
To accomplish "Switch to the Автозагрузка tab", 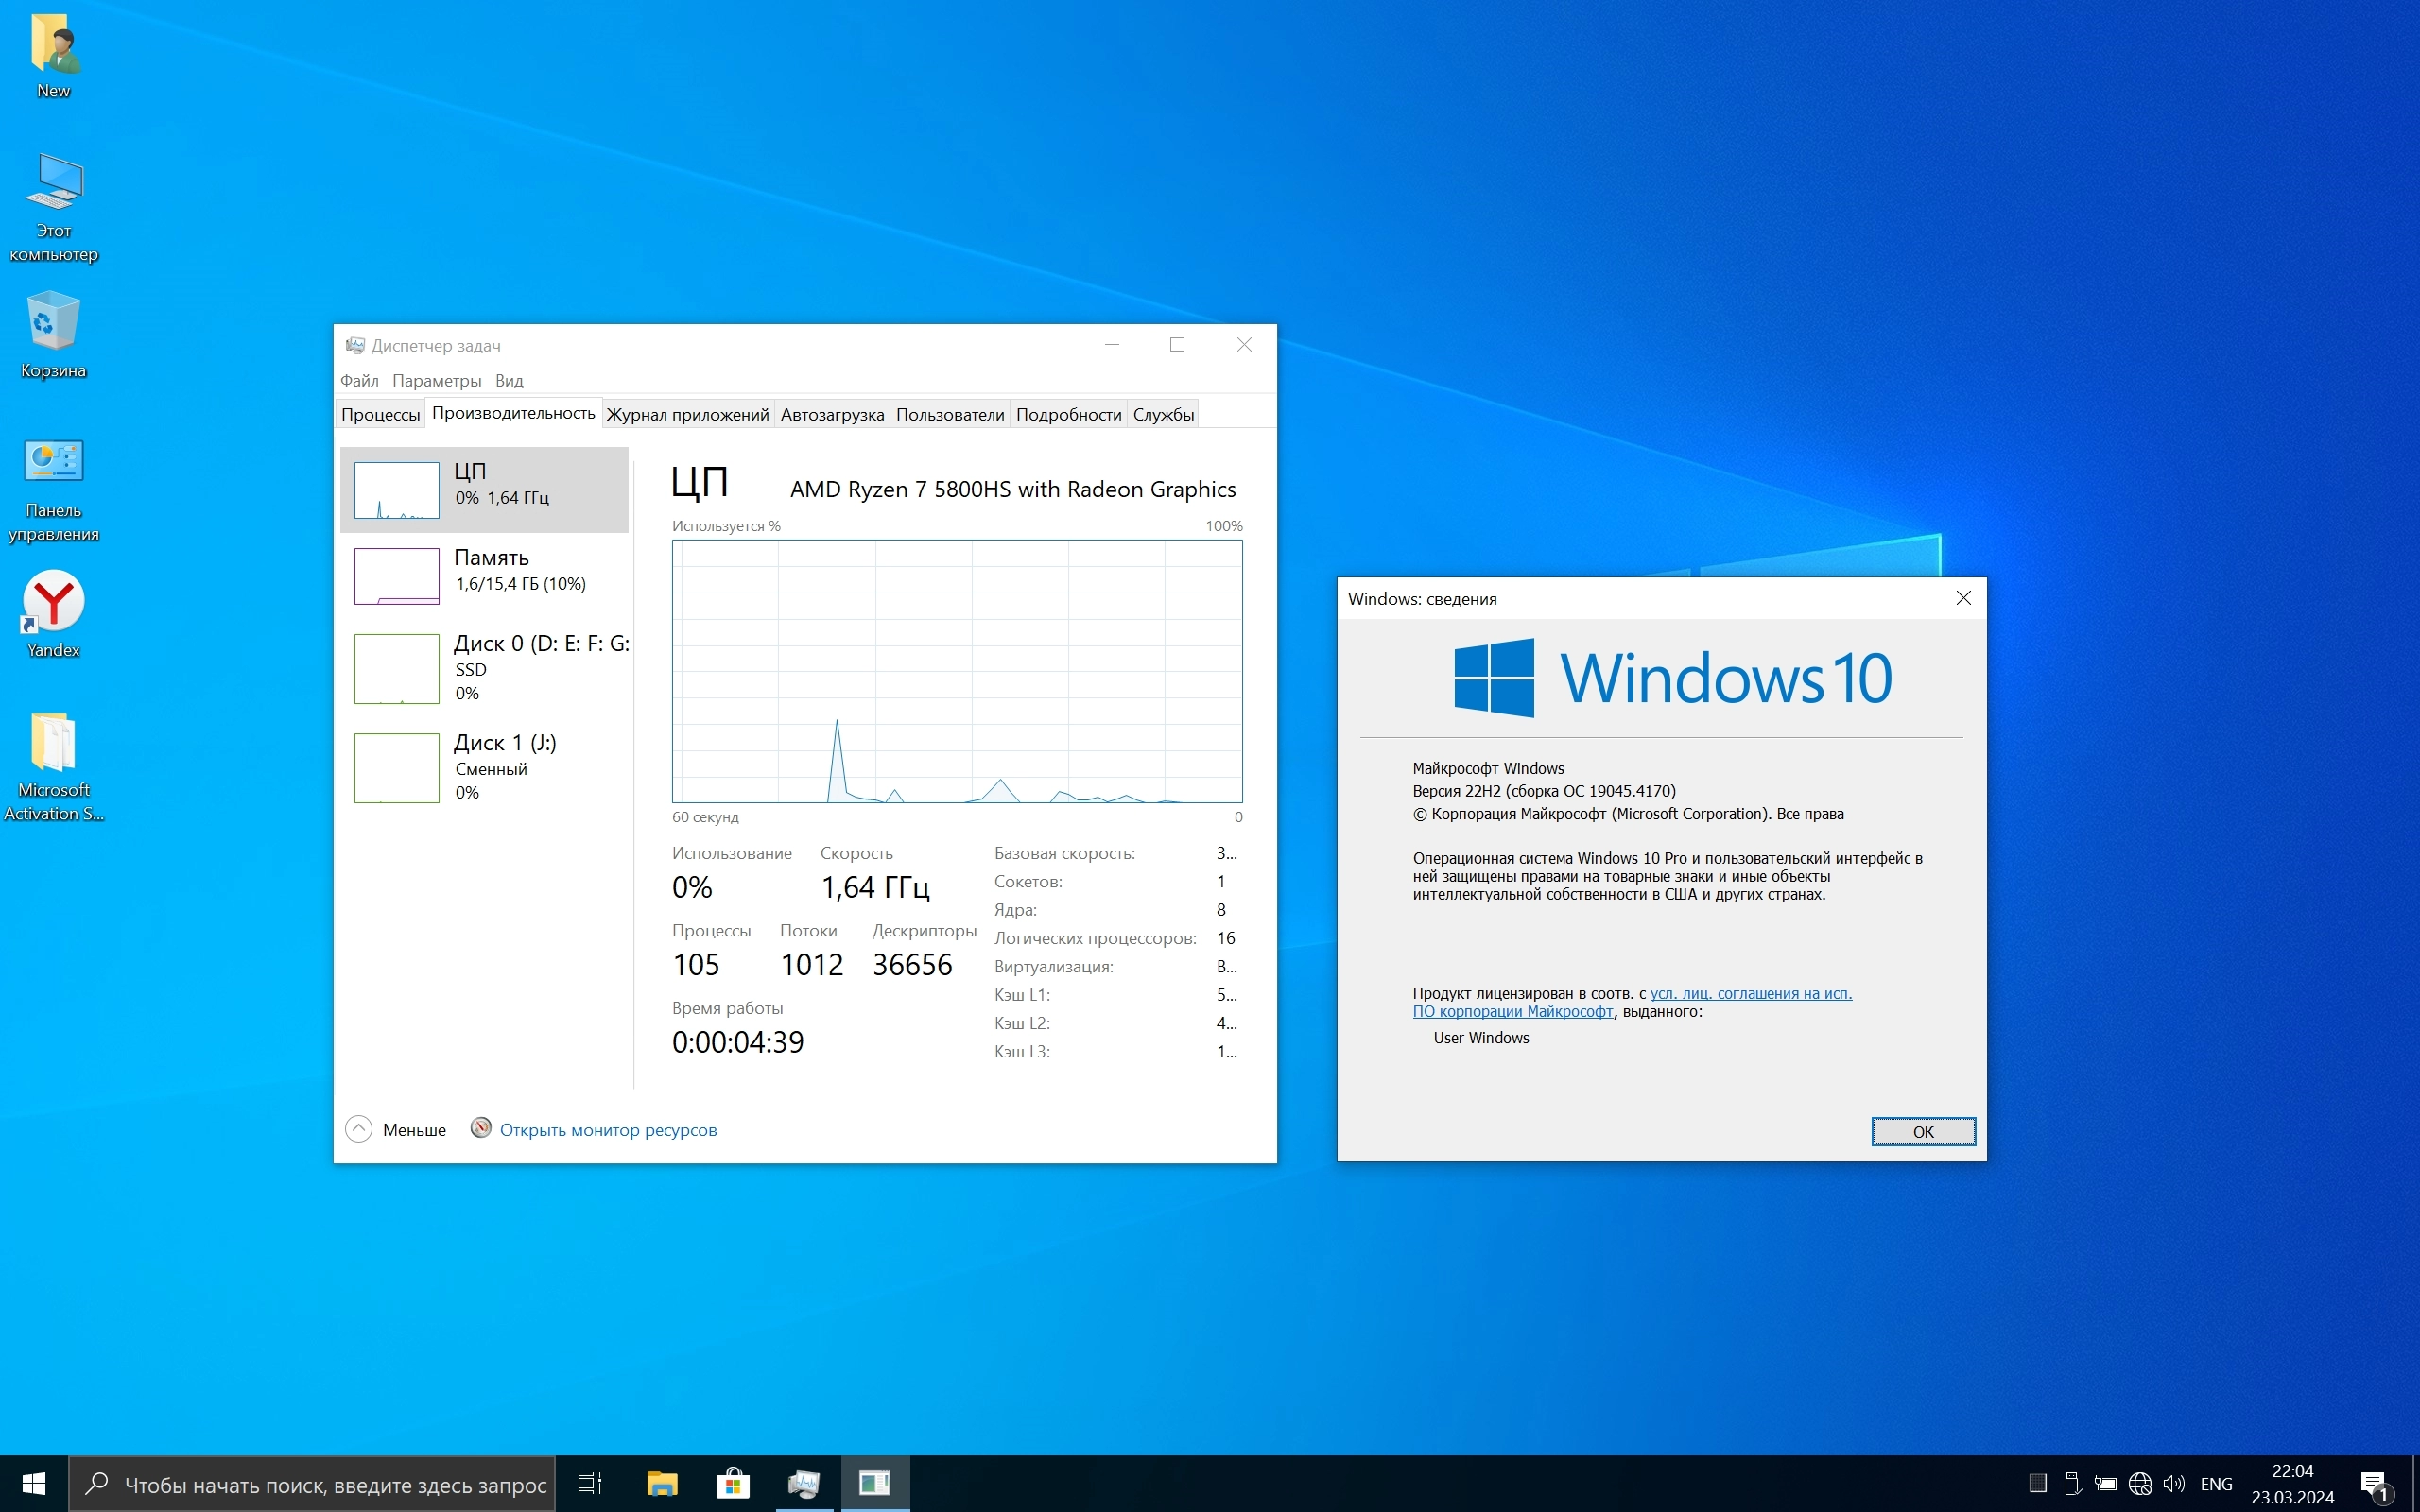I will pos(832,415).
